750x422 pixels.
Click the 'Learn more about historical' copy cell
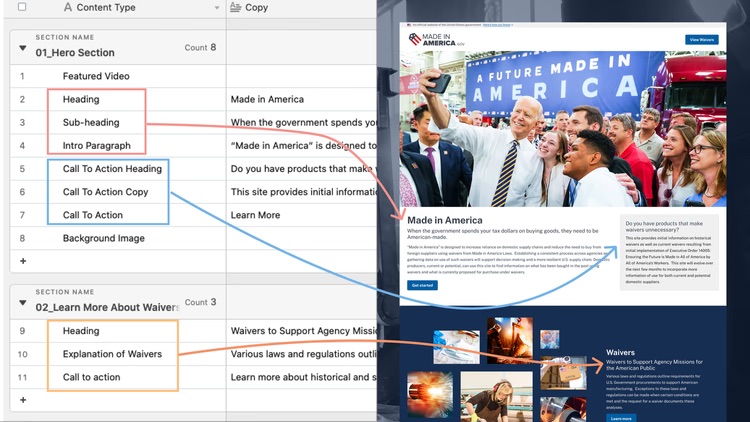[x=302, y=377]
